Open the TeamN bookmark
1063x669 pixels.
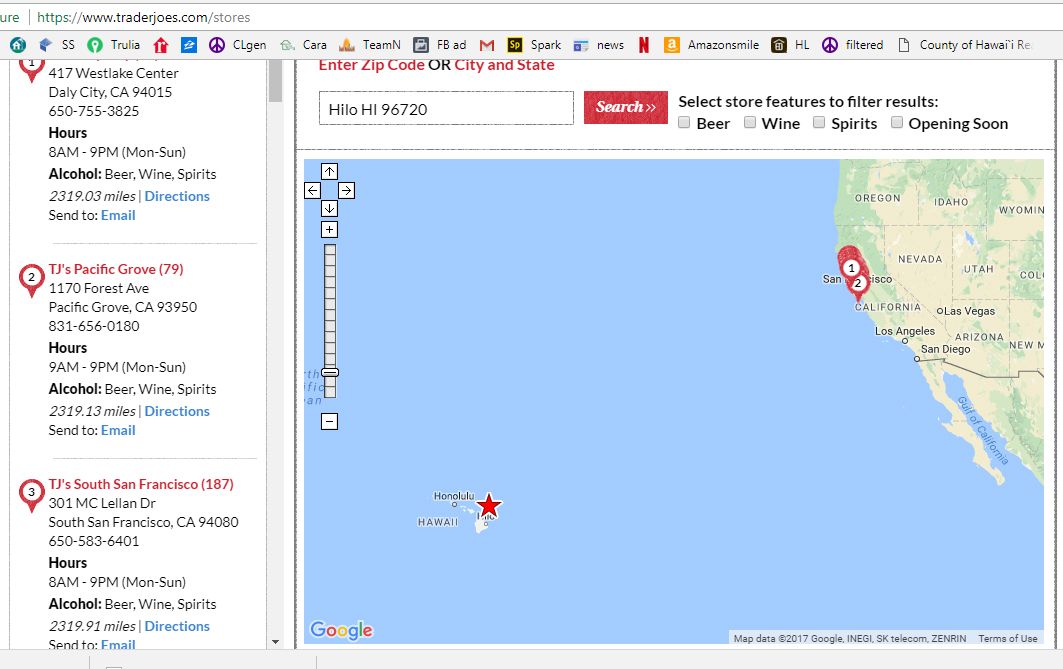tap(369, 45)
